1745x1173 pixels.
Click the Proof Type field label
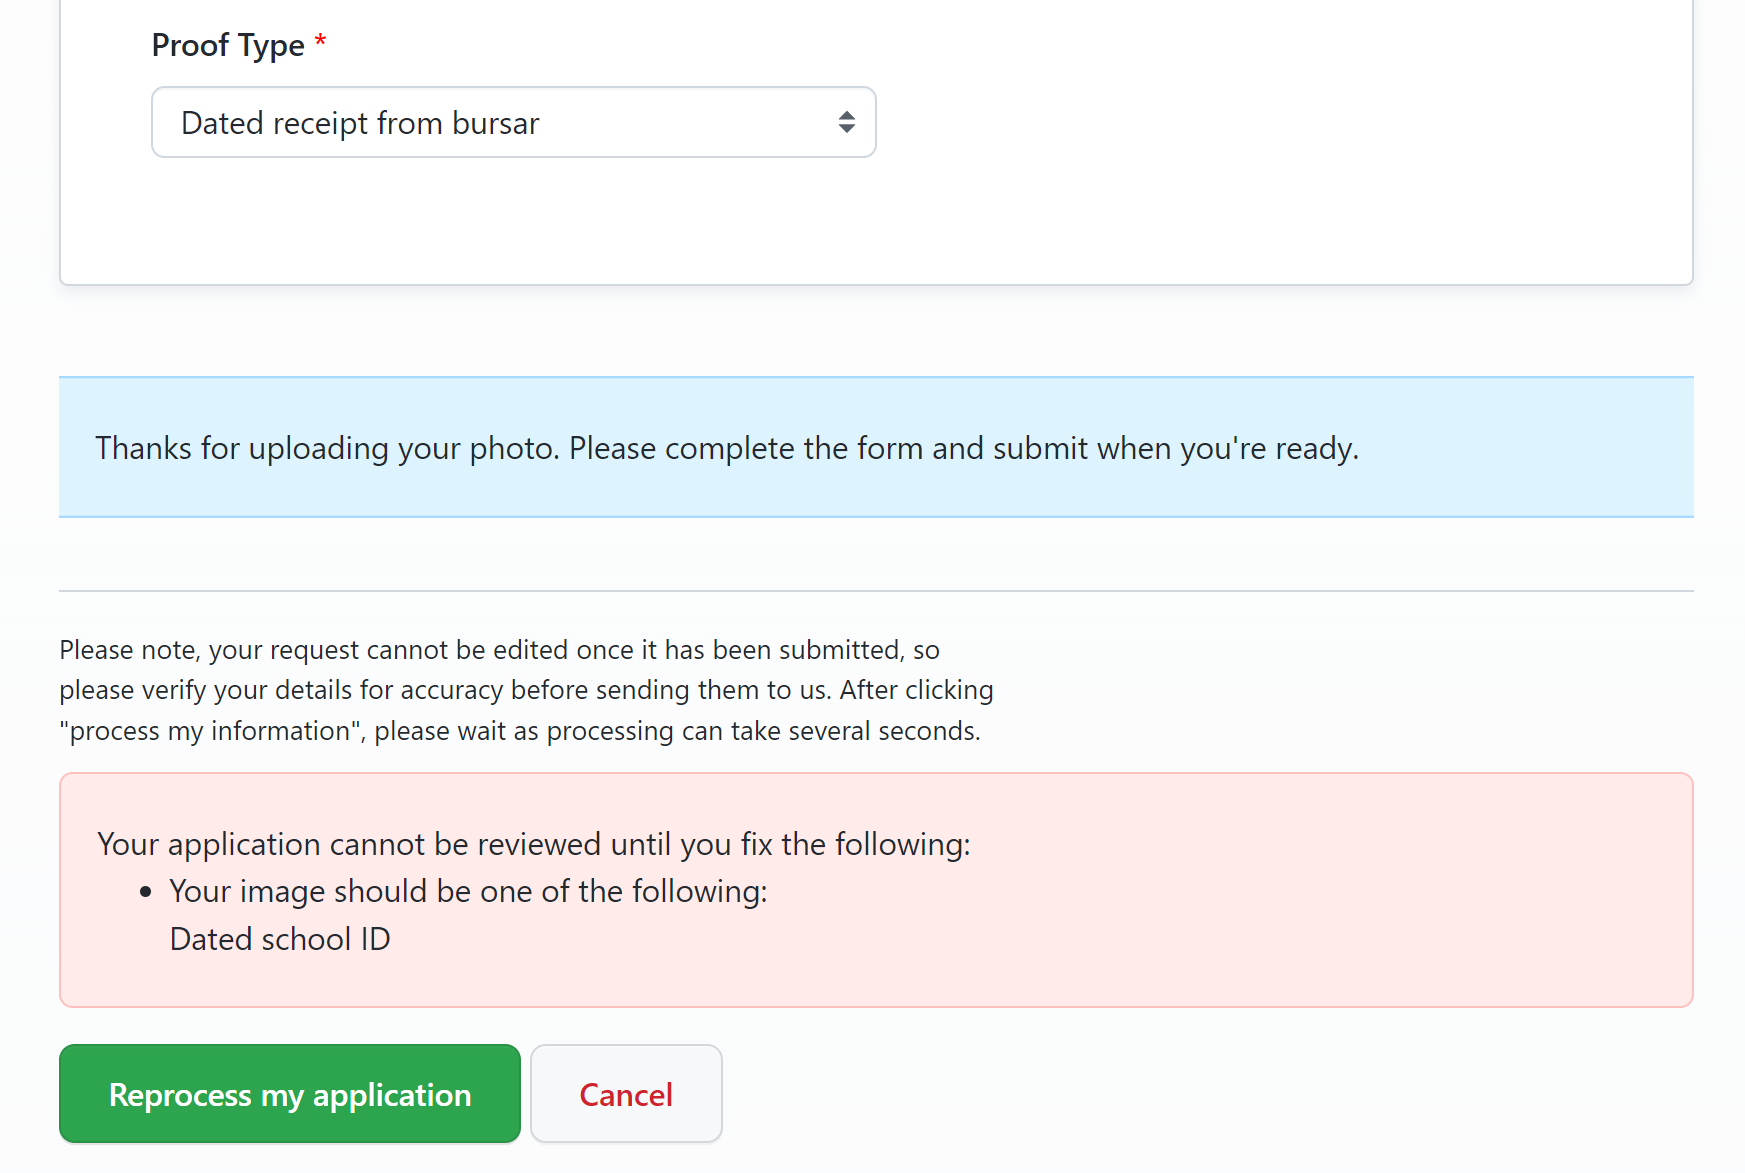click(x=229, y=44)
